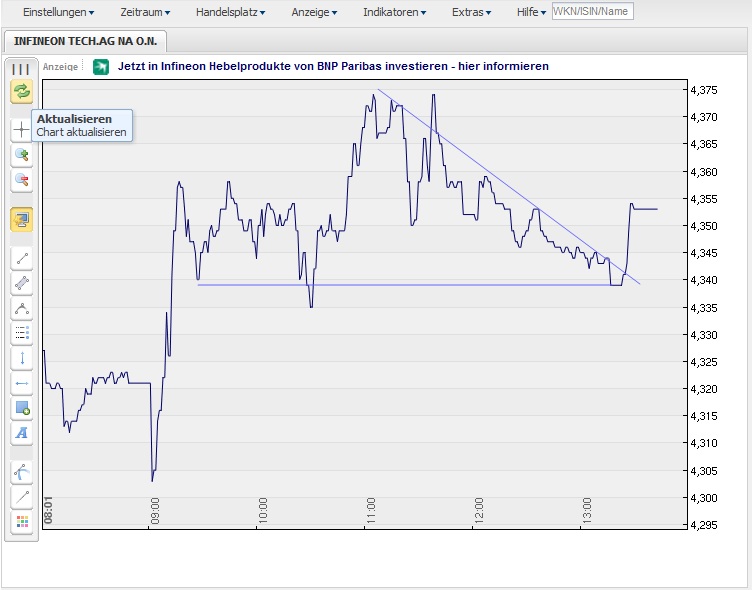Viewport: 752px width, 590px height.
Task: Click the WKN/ISIN/Name search field
Action: [x=592, y=12]
